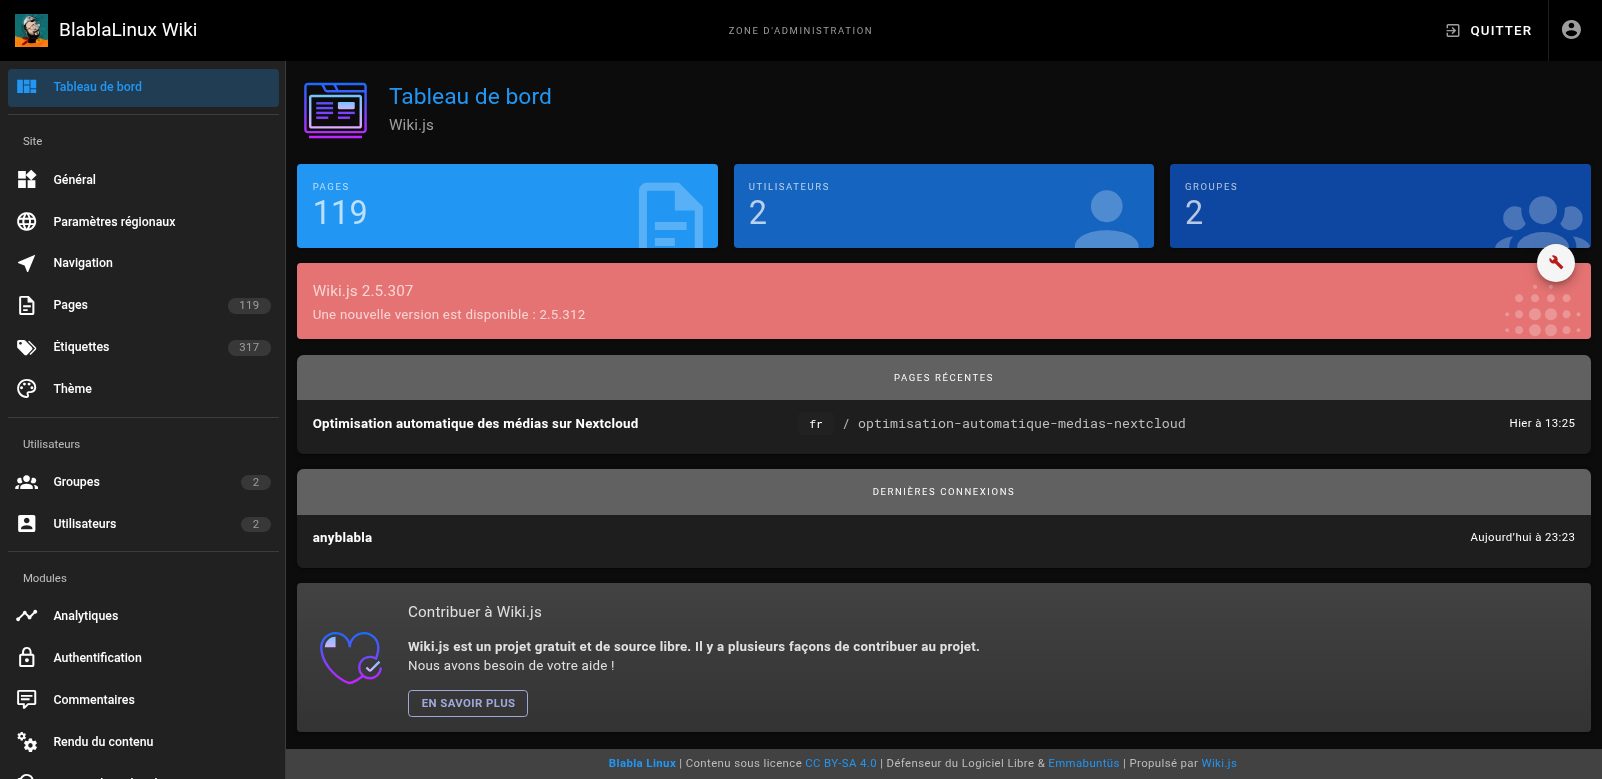This screenshot has width=1602, height=779.
Task: Go to Utilisateurs in the sidebar
Action: (x=85, y=524)
